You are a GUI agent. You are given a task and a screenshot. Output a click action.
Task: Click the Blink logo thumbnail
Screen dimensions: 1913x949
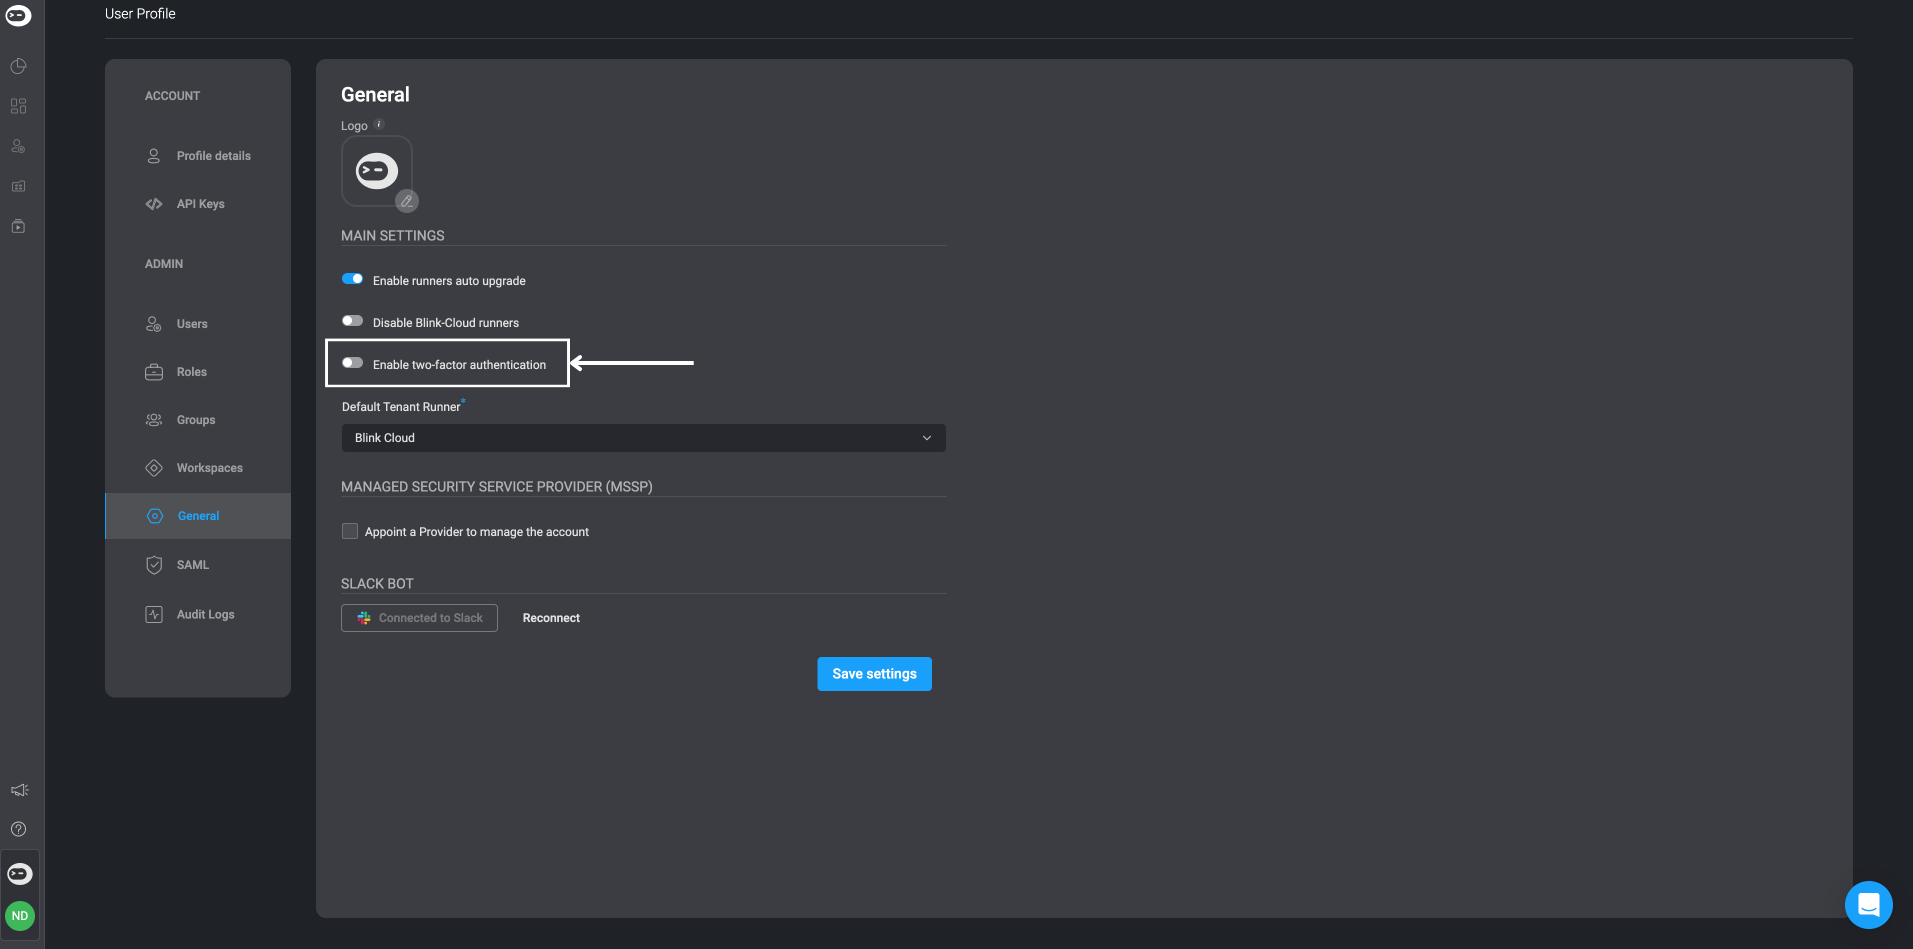pos(377,171)
